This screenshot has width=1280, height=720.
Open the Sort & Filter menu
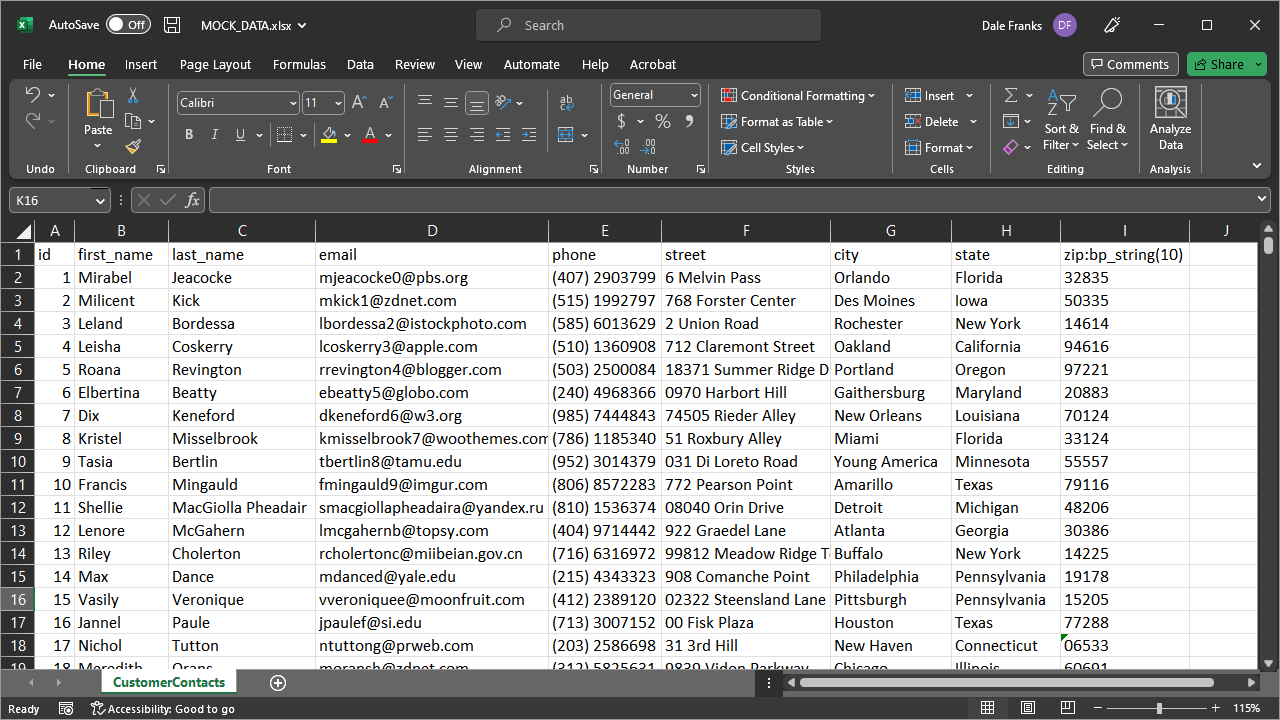point(1061,120)
